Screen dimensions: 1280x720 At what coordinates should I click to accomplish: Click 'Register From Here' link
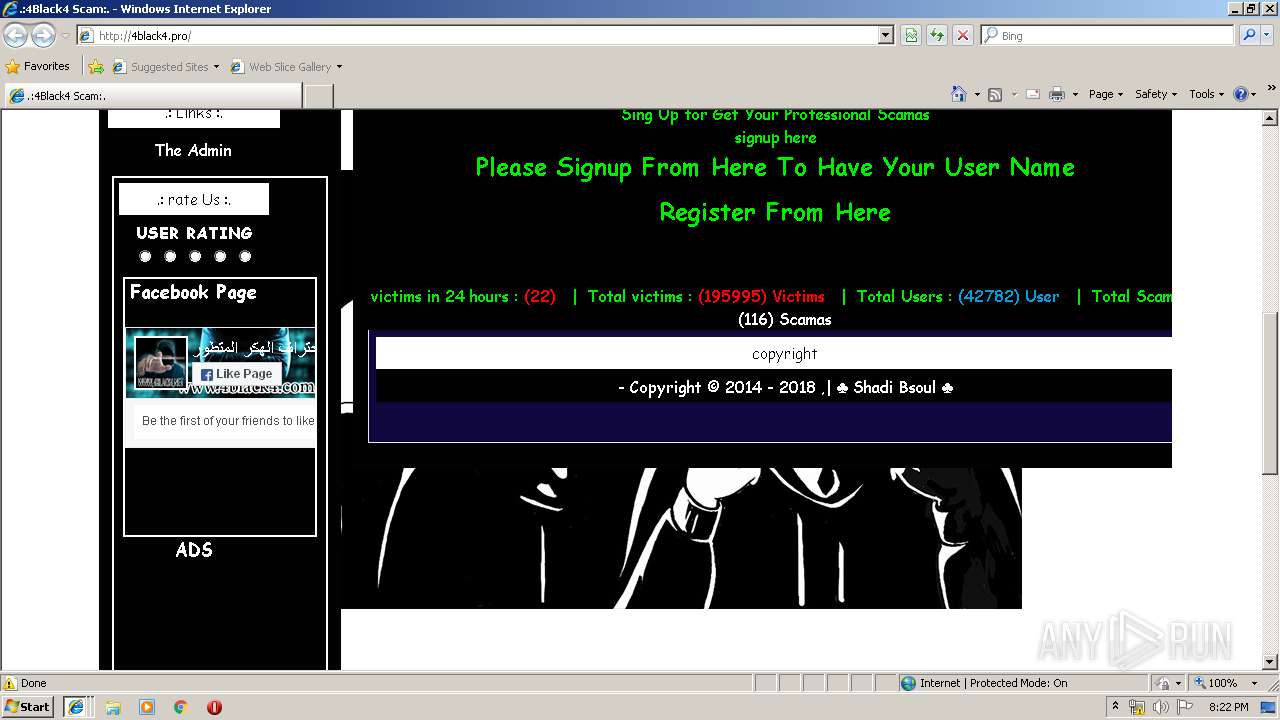(x=775, y=212)
